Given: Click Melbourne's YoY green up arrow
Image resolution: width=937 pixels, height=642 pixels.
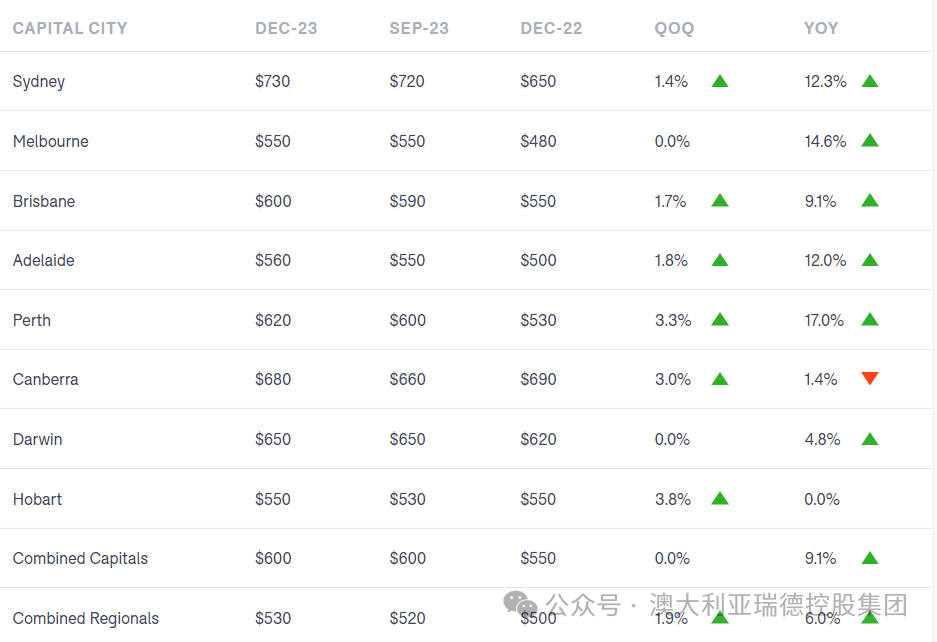Looking at the screenshot, I should [x=870, y=141].
